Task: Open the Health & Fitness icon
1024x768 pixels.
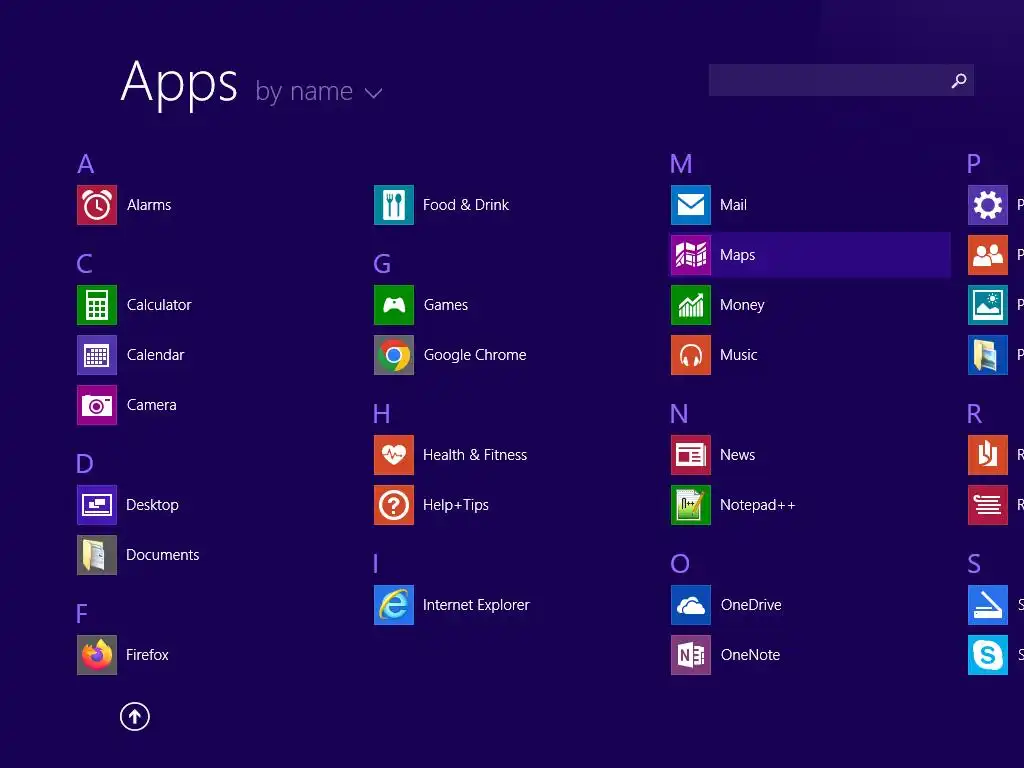Action: pyautogui.click(x=394, y=455)
